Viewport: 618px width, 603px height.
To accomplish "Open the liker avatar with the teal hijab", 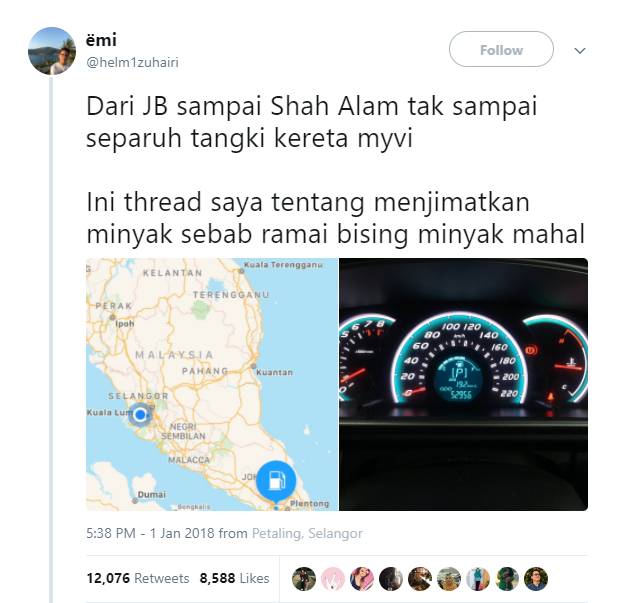I will pyautogui.click(x=478, y=579).
